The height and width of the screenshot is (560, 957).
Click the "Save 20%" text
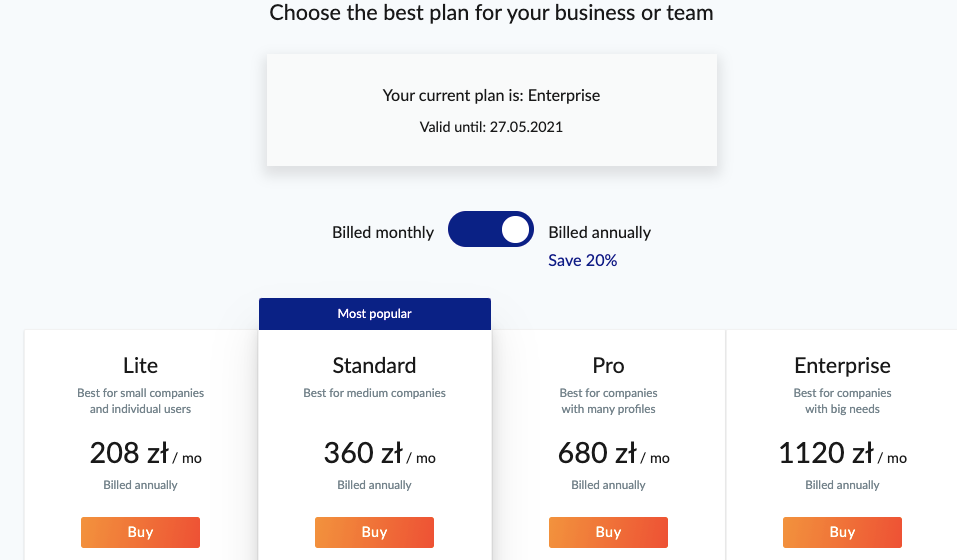pyautogui.click(x=582, y=260)
